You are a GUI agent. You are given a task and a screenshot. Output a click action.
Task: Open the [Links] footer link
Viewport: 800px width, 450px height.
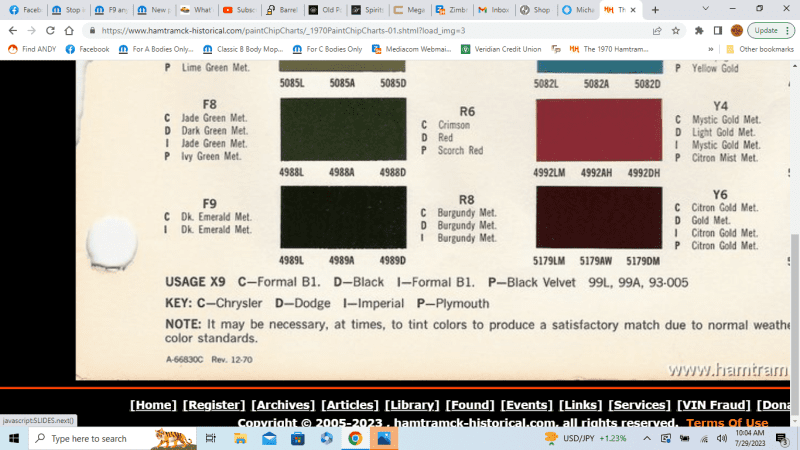point(581,405)
